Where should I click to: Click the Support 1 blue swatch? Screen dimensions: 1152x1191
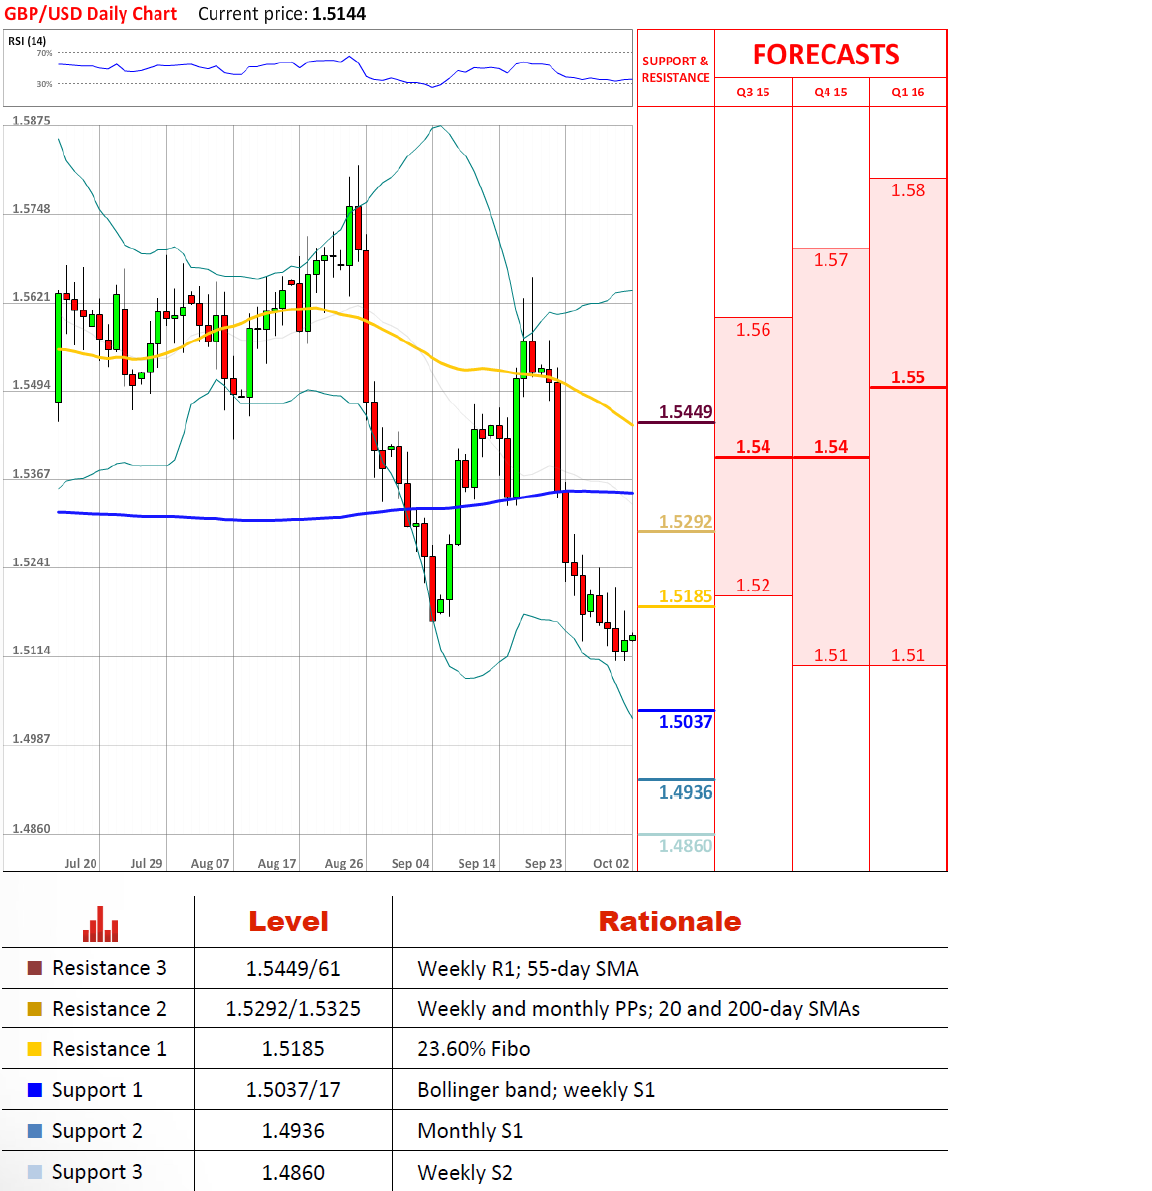coord(34,1090)
